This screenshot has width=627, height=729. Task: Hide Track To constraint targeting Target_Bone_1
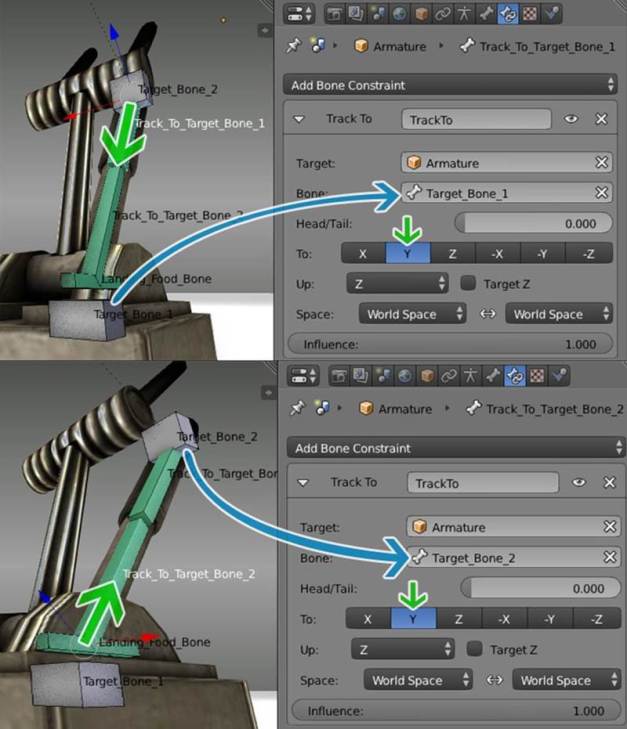point(571,119)
